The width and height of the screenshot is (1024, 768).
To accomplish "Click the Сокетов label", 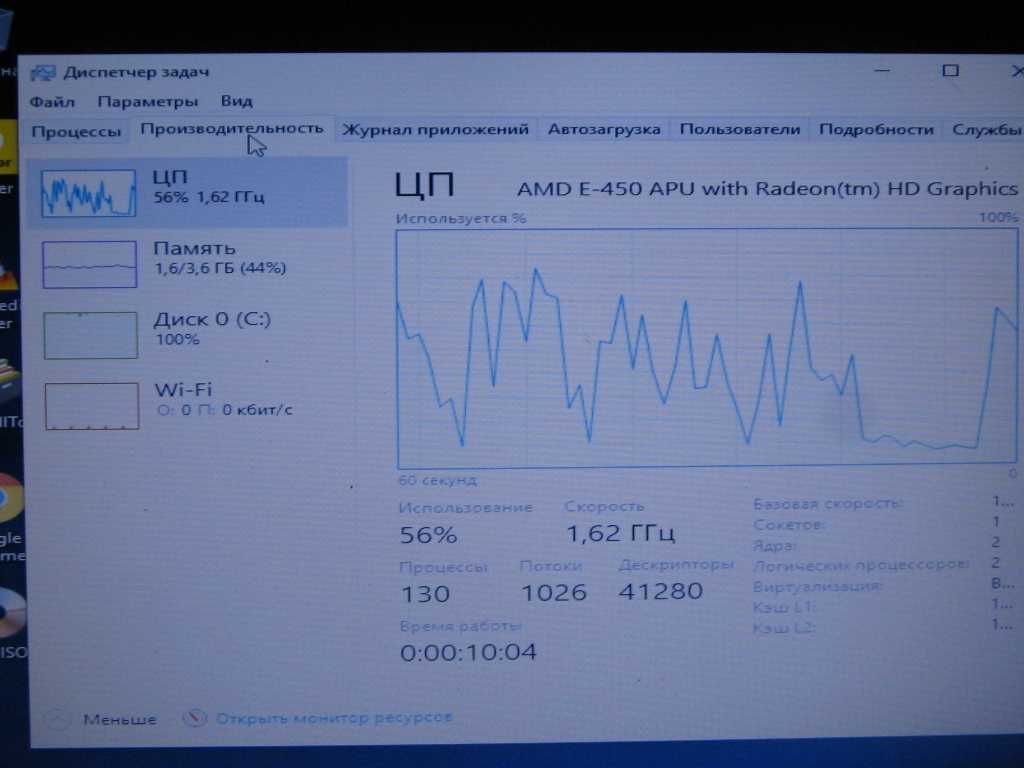I will (x=789, y=525).
